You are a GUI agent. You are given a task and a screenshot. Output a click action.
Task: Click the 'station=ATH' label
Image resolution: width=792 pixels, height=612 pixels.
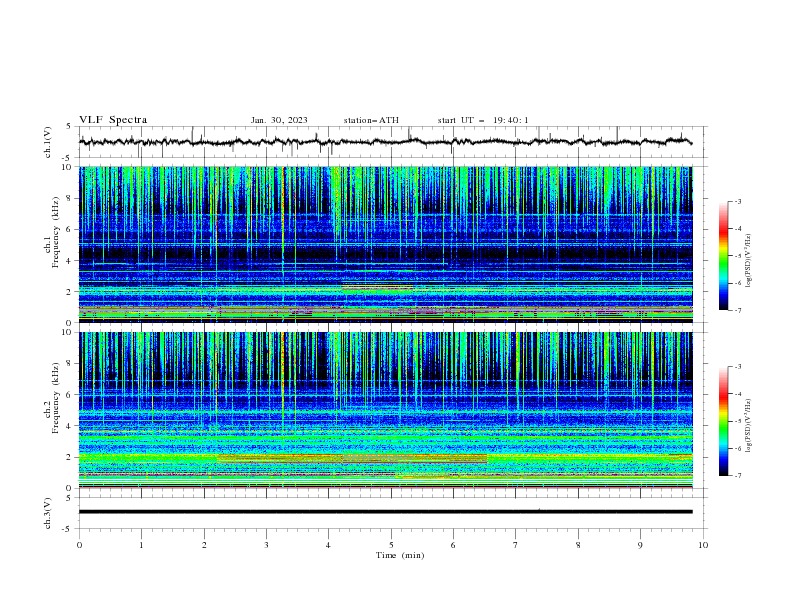pyautogui.click(x=371, y=120)
